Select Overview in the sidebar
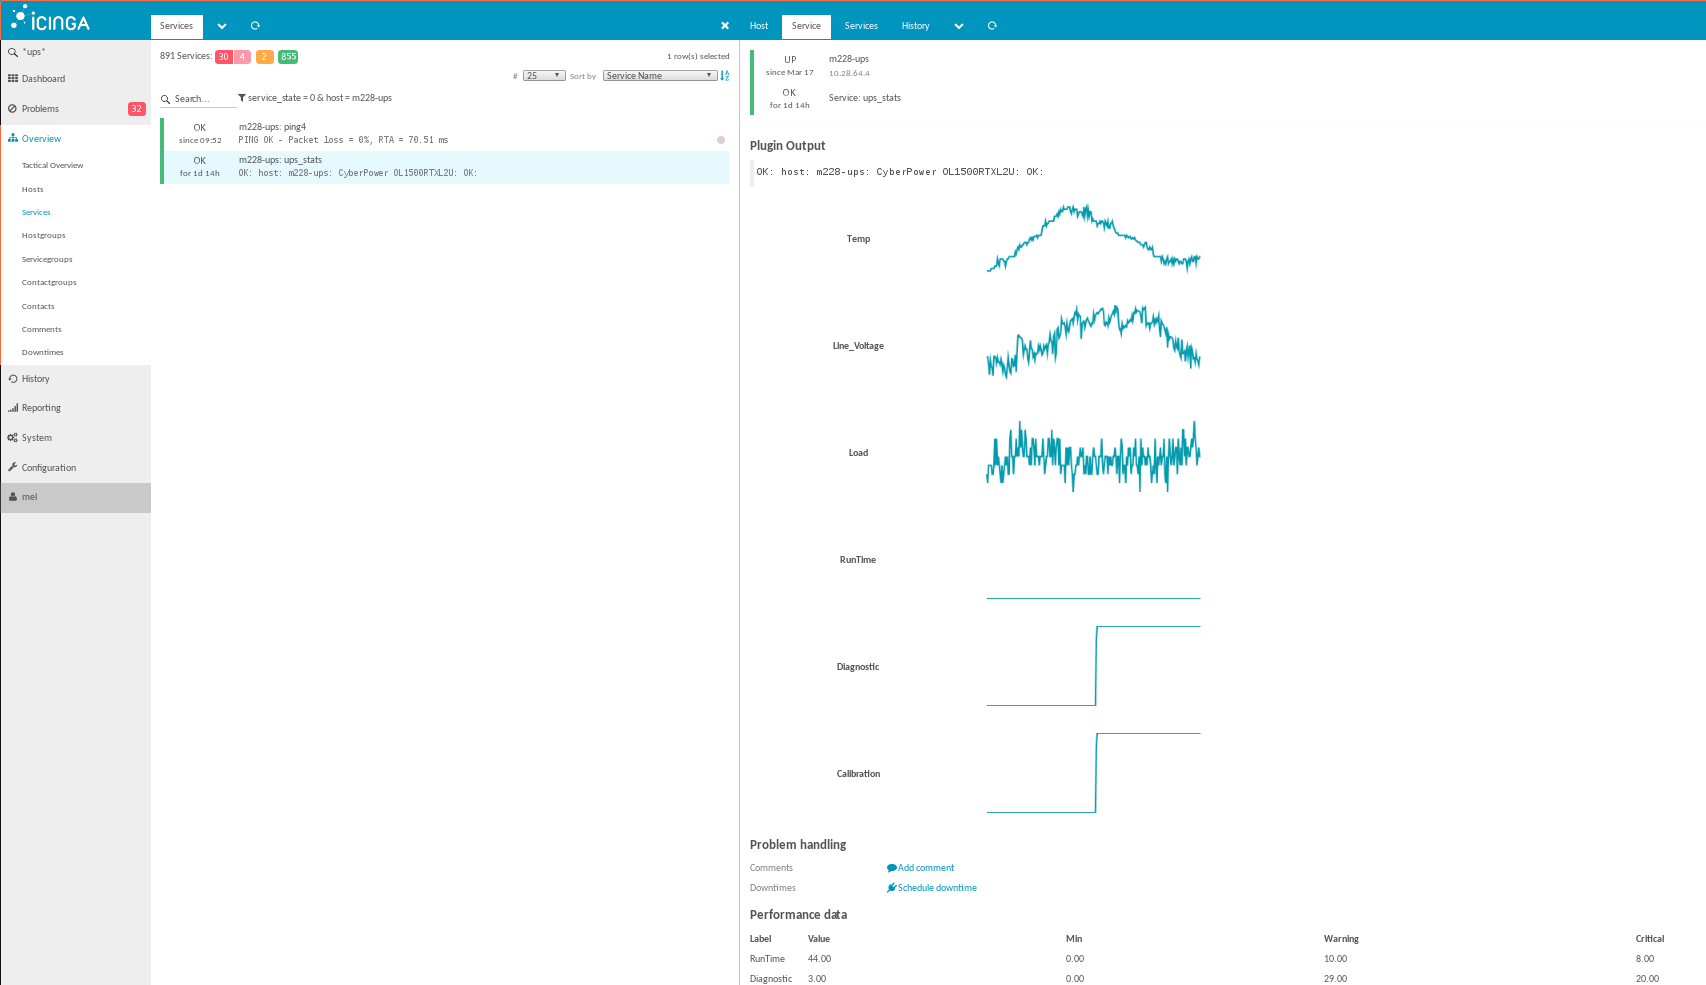 (41, 139)
